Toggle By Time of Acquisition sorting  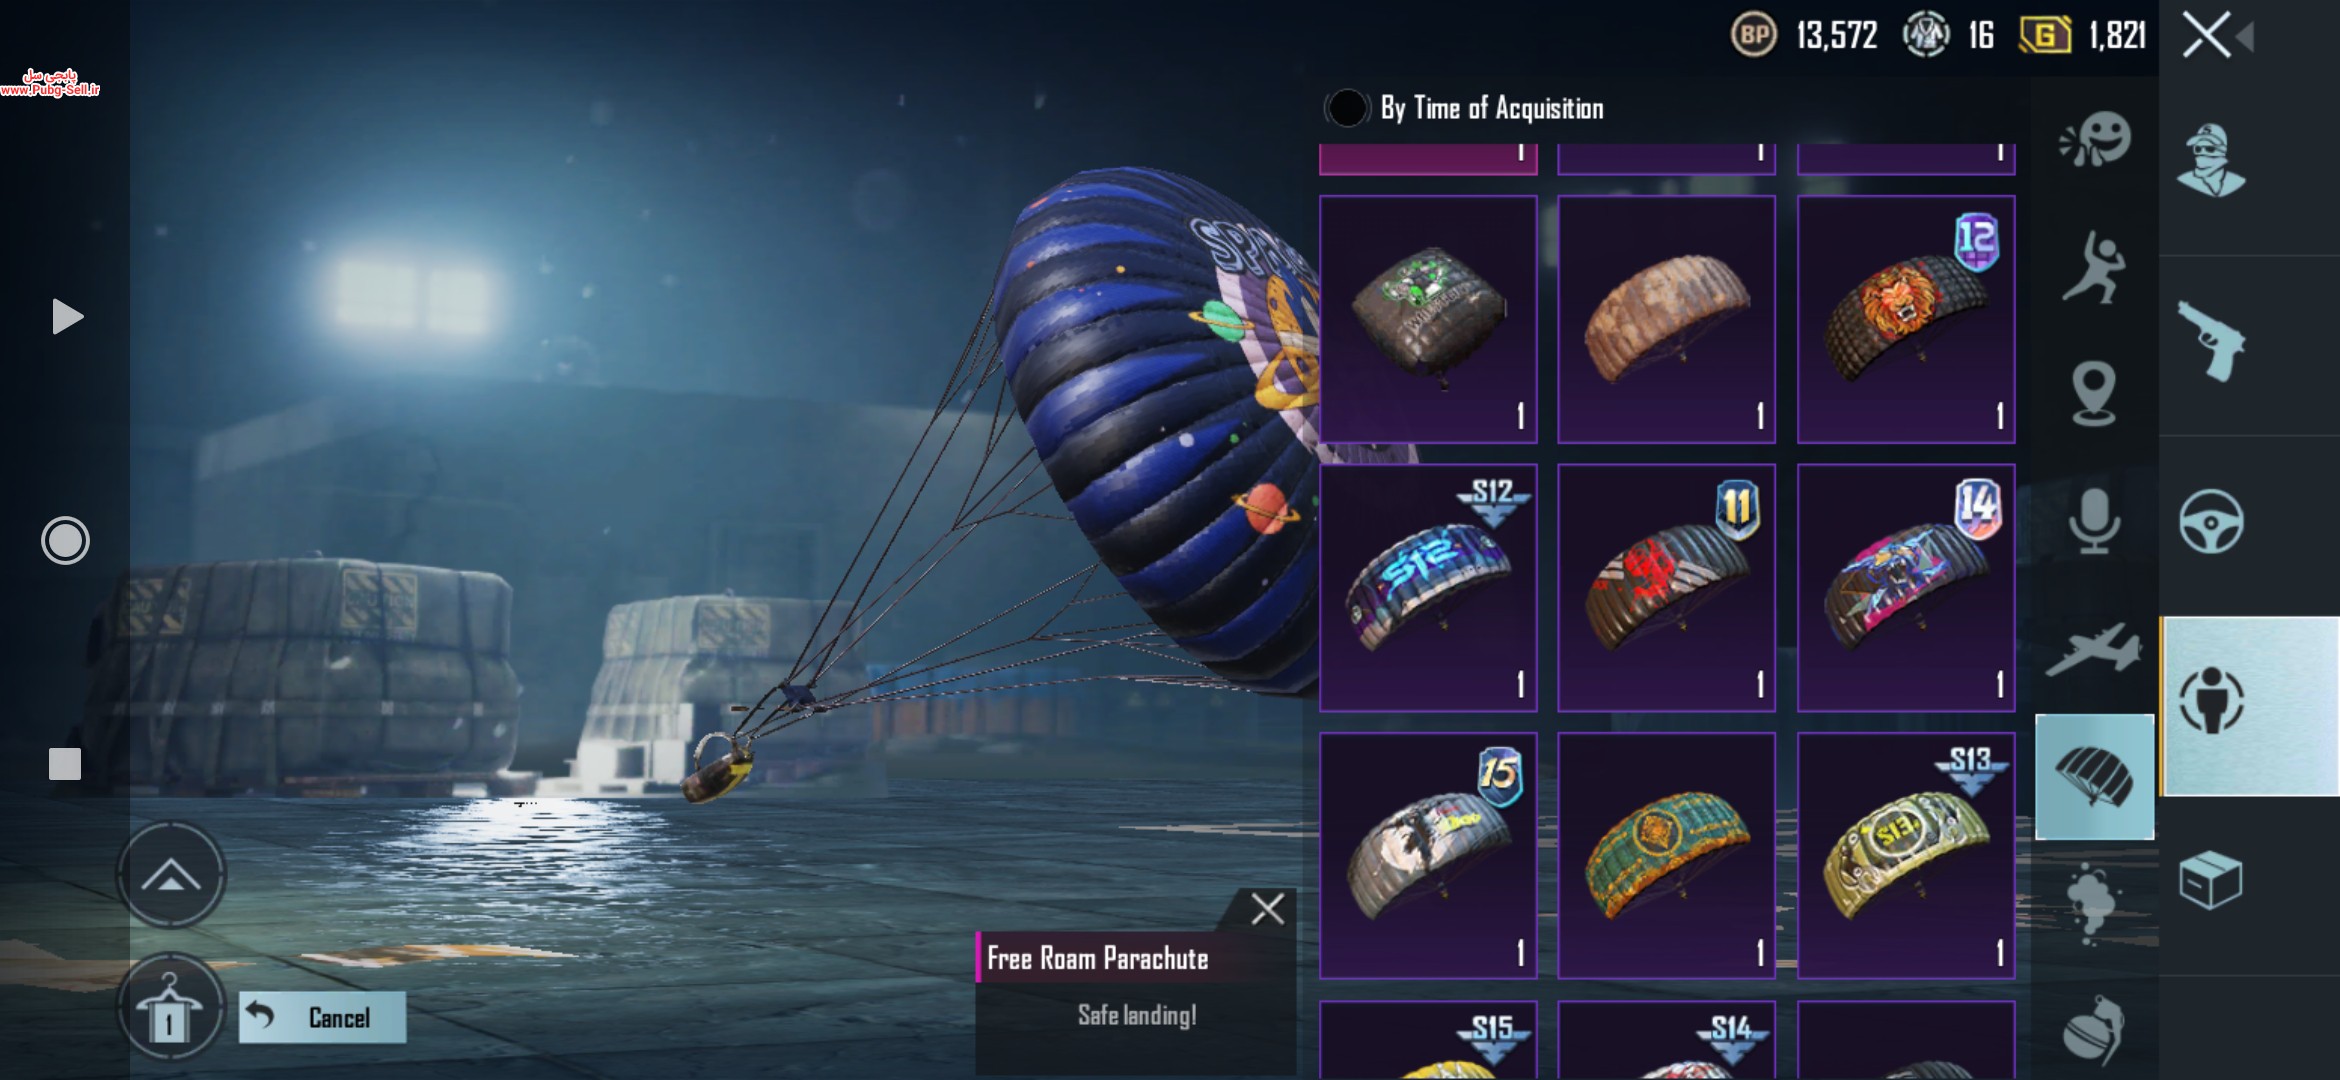coord(1347,108)
